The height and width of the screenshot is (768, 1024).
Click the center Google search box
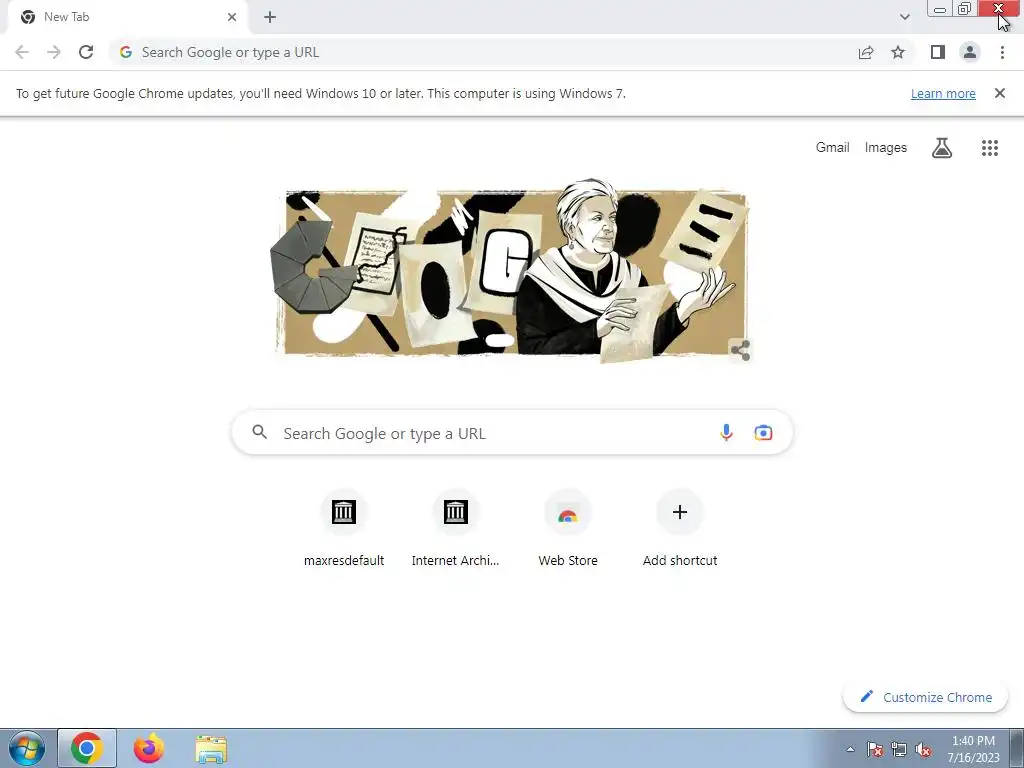click(x=513, y=432)
